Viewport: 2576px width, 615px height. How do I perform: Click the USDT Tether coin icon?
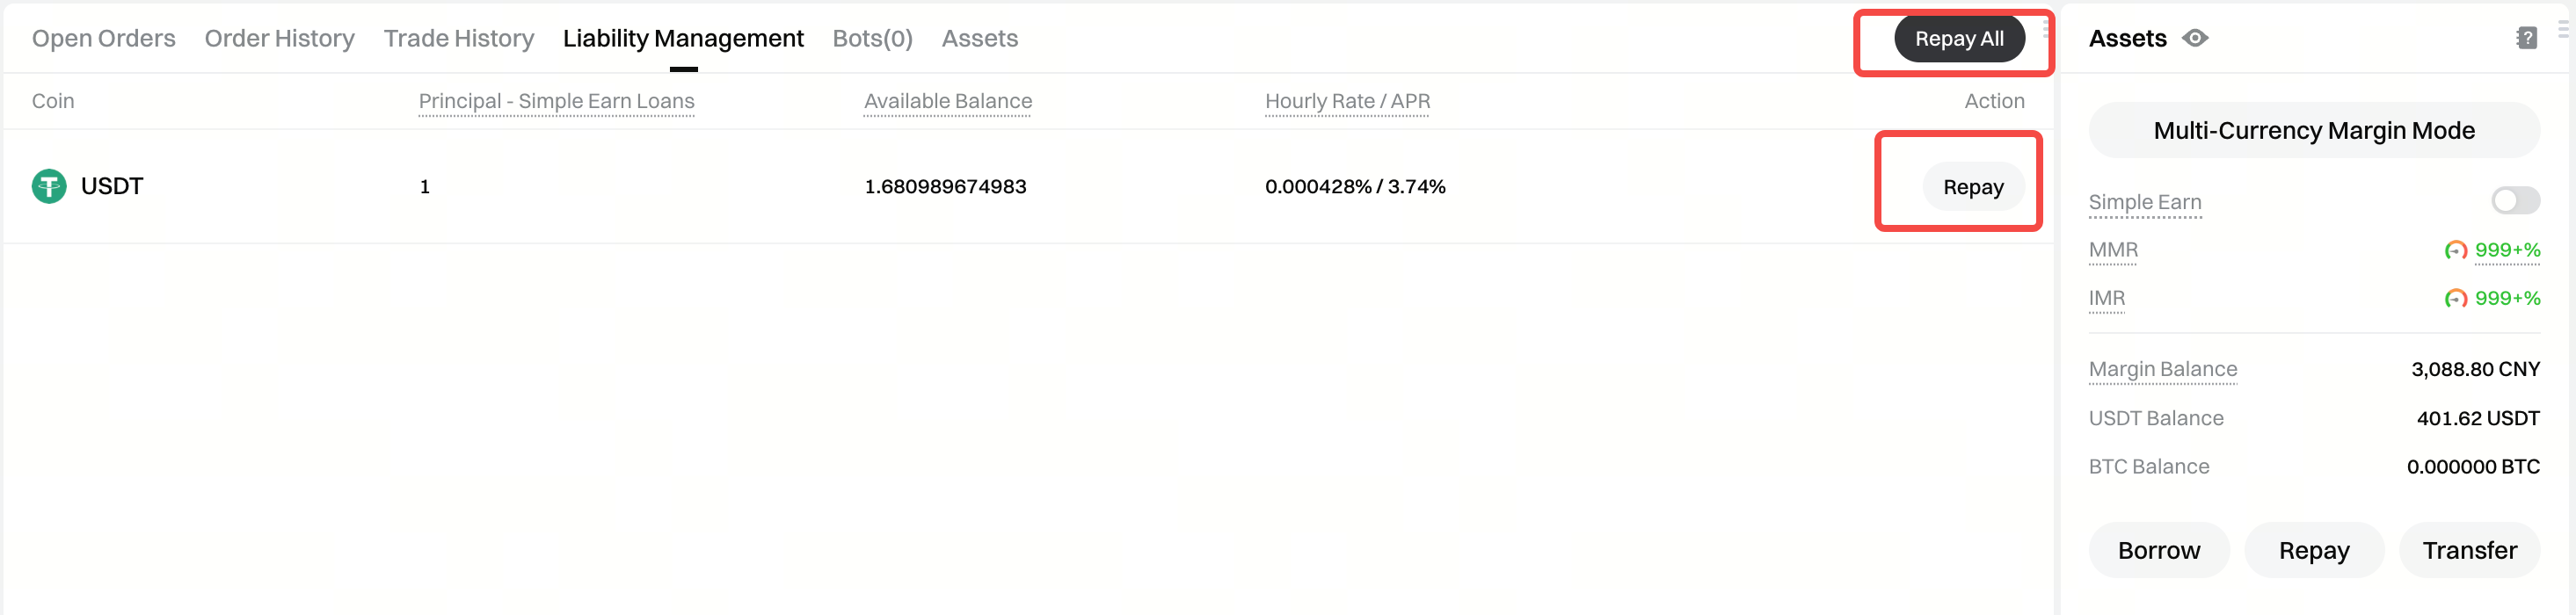(49, 186)
